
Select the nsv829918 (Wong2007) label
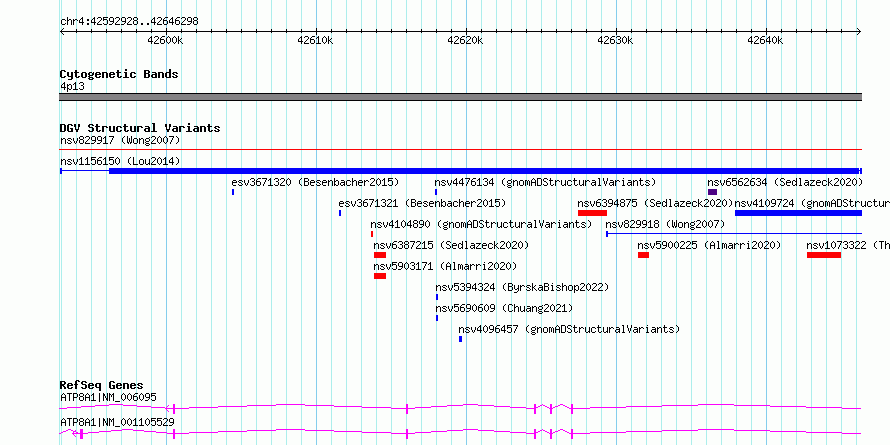coord(665,224)
